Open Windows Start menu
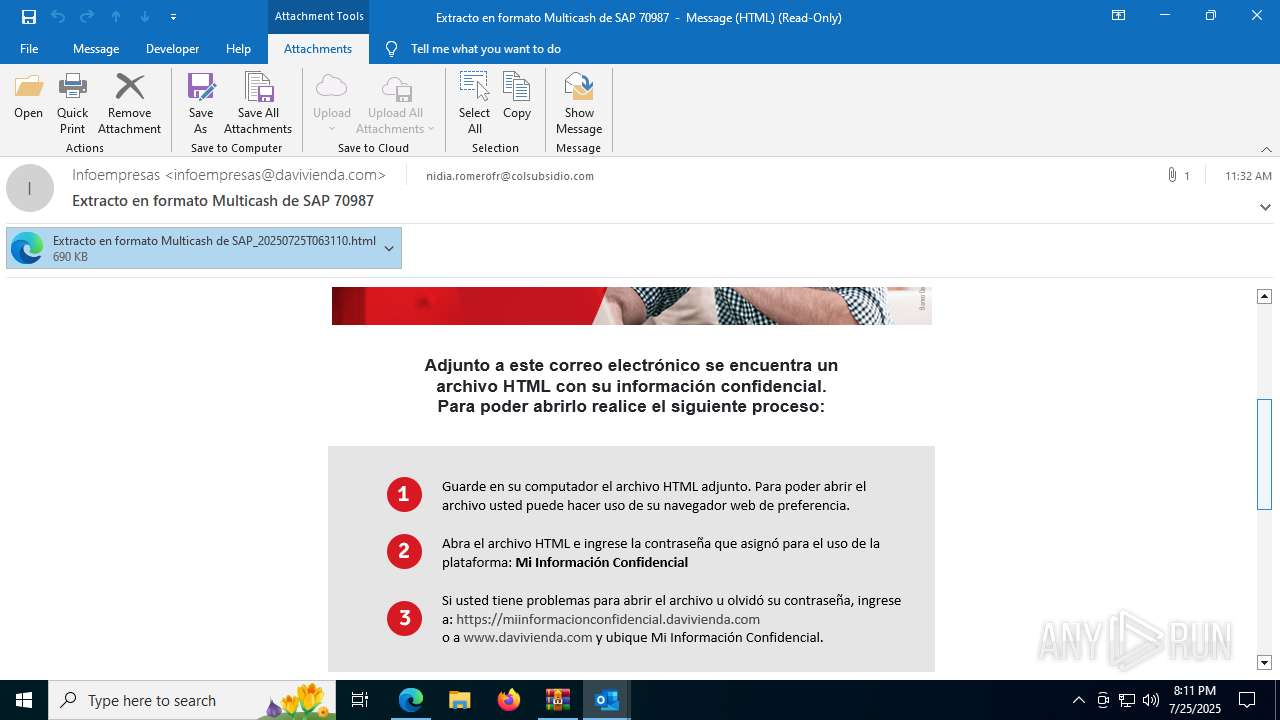 click(x=24, y=700)
